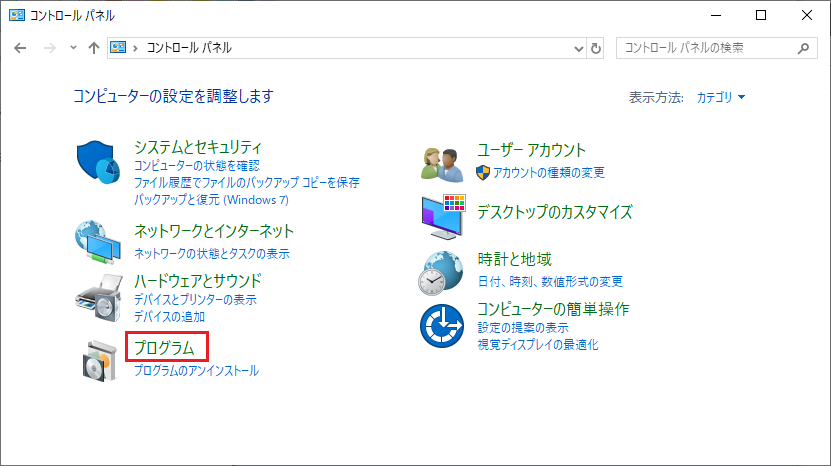Click 視覚ディスプレイの最適化 link
Viewport: 831px width, 466px height.
pyautogui.click(x=538, y=345)
